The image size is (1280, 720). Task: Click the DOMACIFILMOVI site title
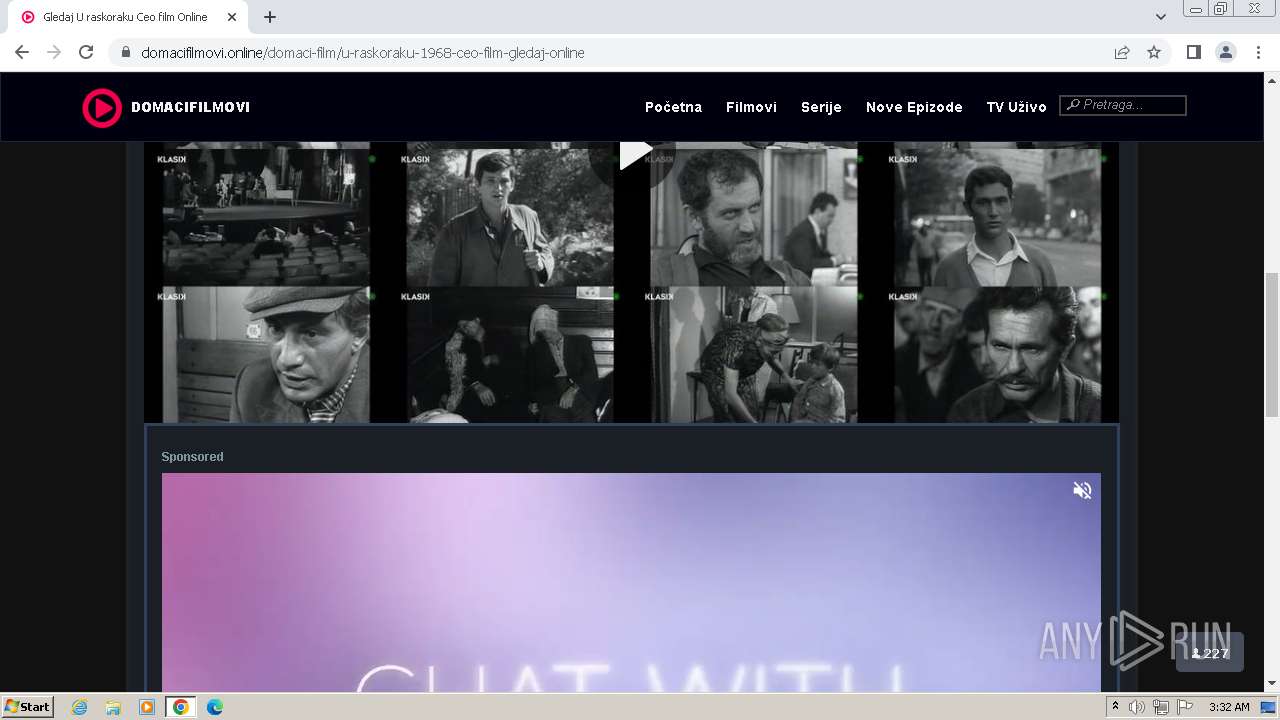pos(190,107)
